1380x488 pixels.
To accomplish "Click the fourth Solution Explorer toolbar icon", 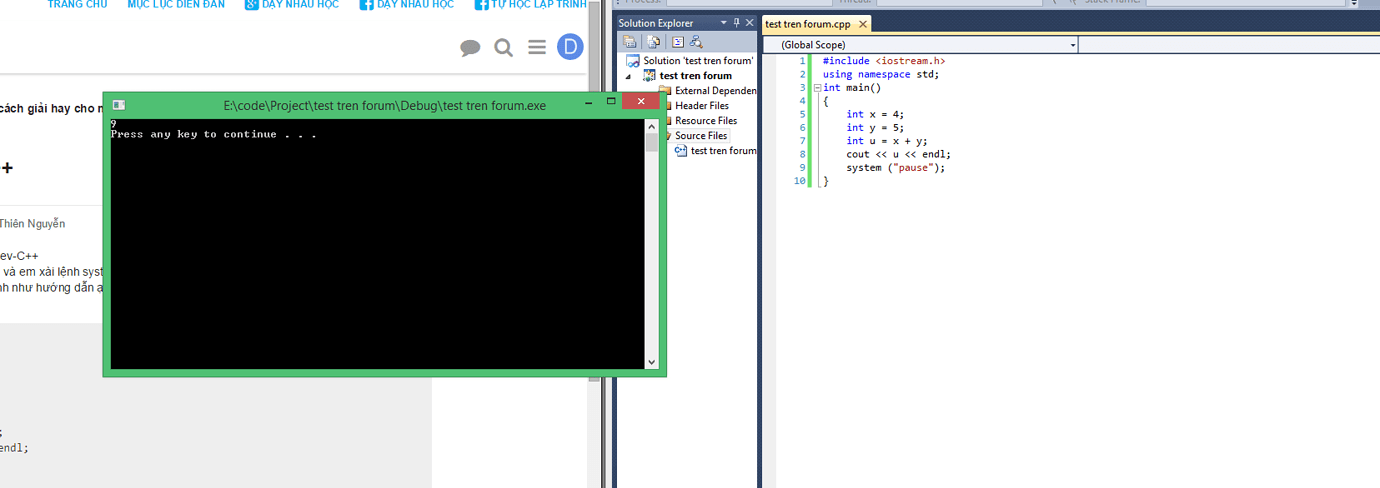I will tap(696, 42).
